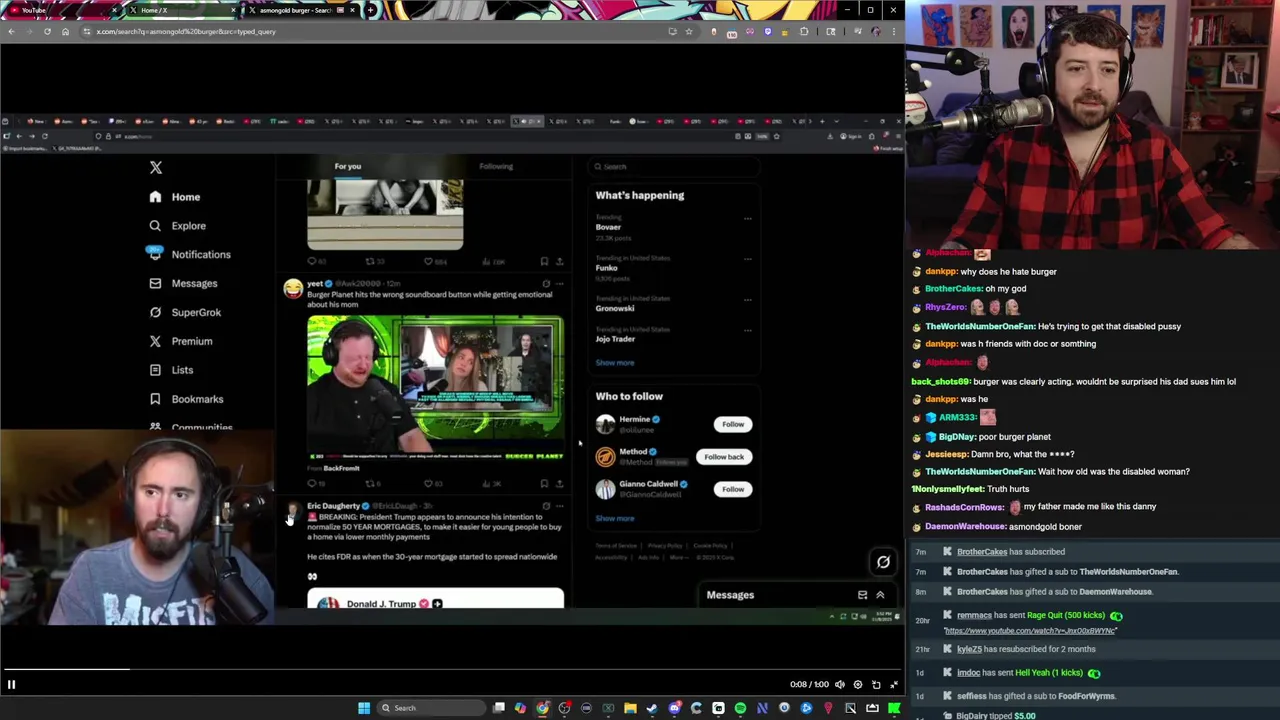
Task: Open Messages in the X sidebar
Action: 183,284
